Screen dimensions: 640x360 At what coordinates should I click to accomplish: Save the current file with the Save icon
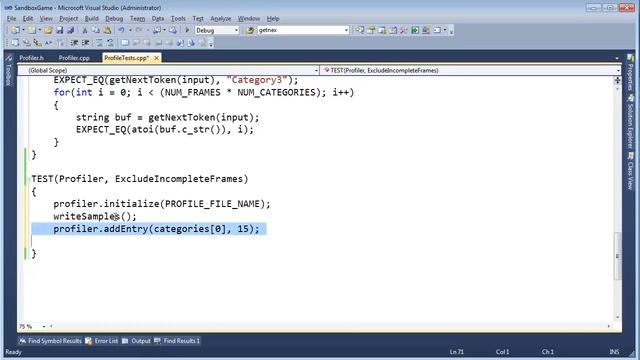60,30
